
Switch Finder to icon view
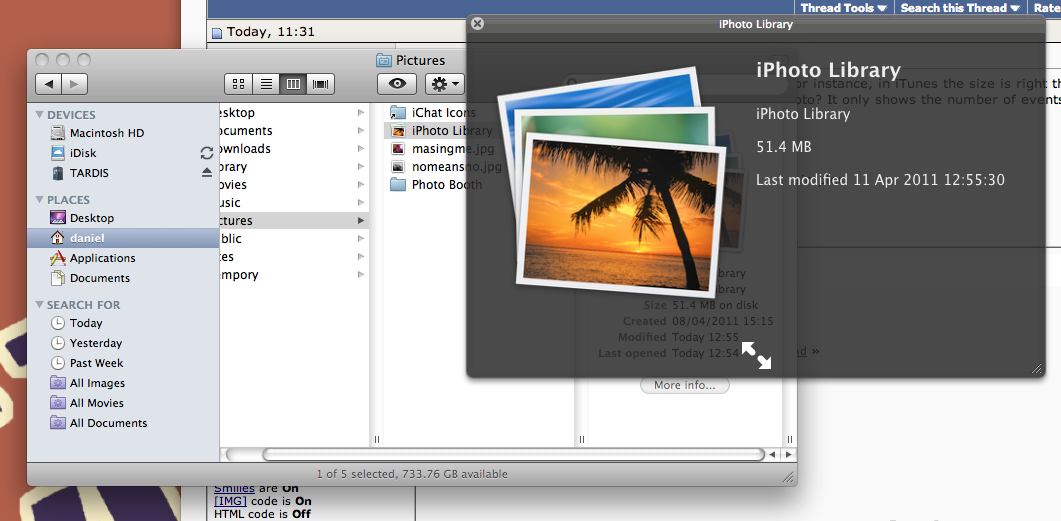click(238, 84)
